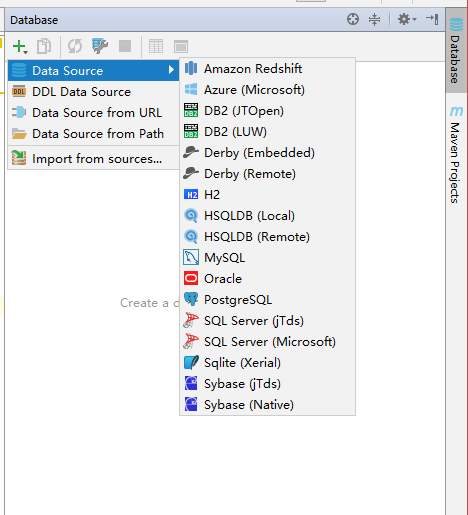Hide the Database panel with arrow icon
The image size is (468, 515).
432,19
